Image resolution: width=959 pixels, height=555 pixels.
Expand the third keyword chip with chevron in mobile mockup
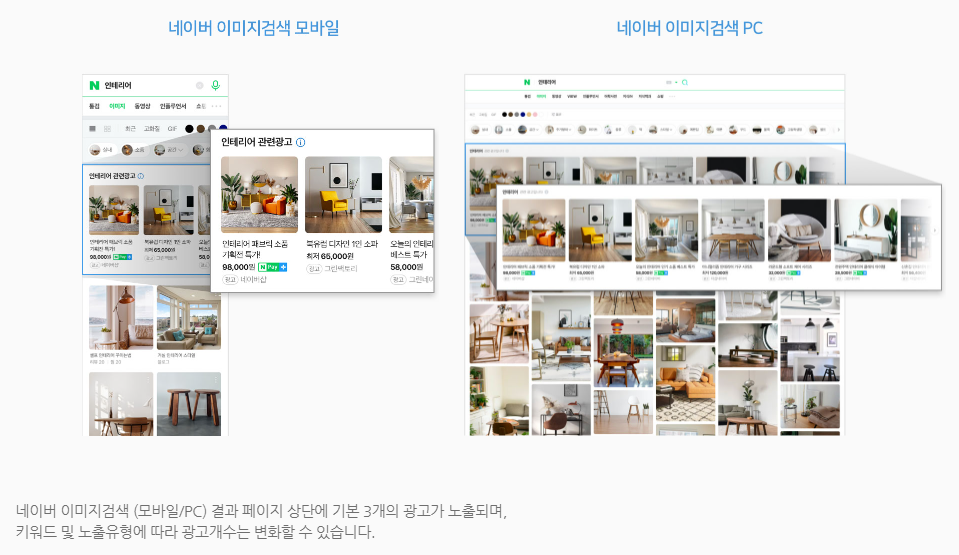tap(169, 150)
